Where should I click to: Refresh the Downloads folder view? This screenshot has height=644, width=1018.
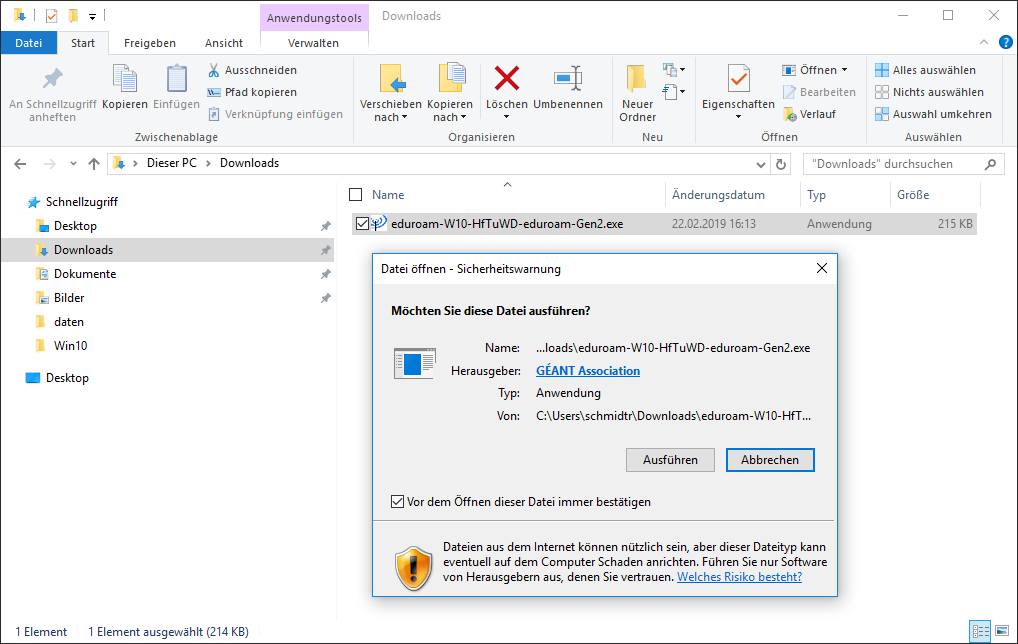point(781,164)
